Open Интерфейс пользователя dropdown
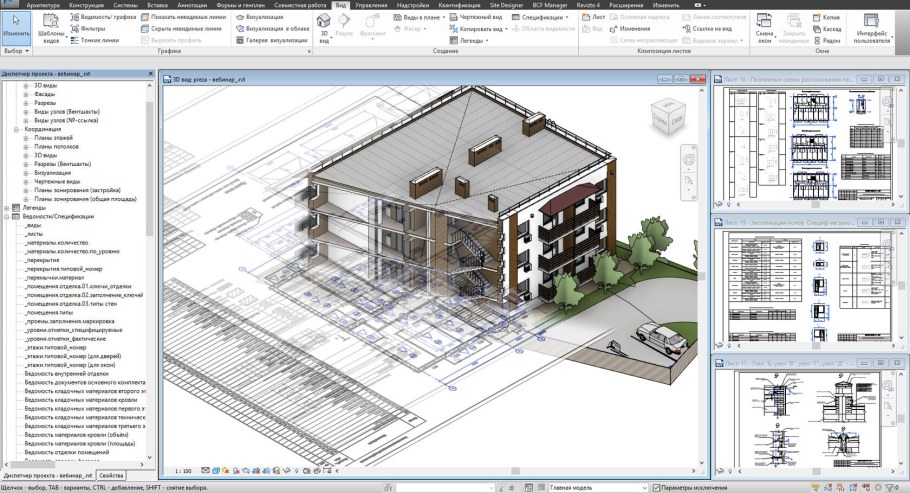The image size is (910, 493). pyautogui.click(x=871, y=29)
